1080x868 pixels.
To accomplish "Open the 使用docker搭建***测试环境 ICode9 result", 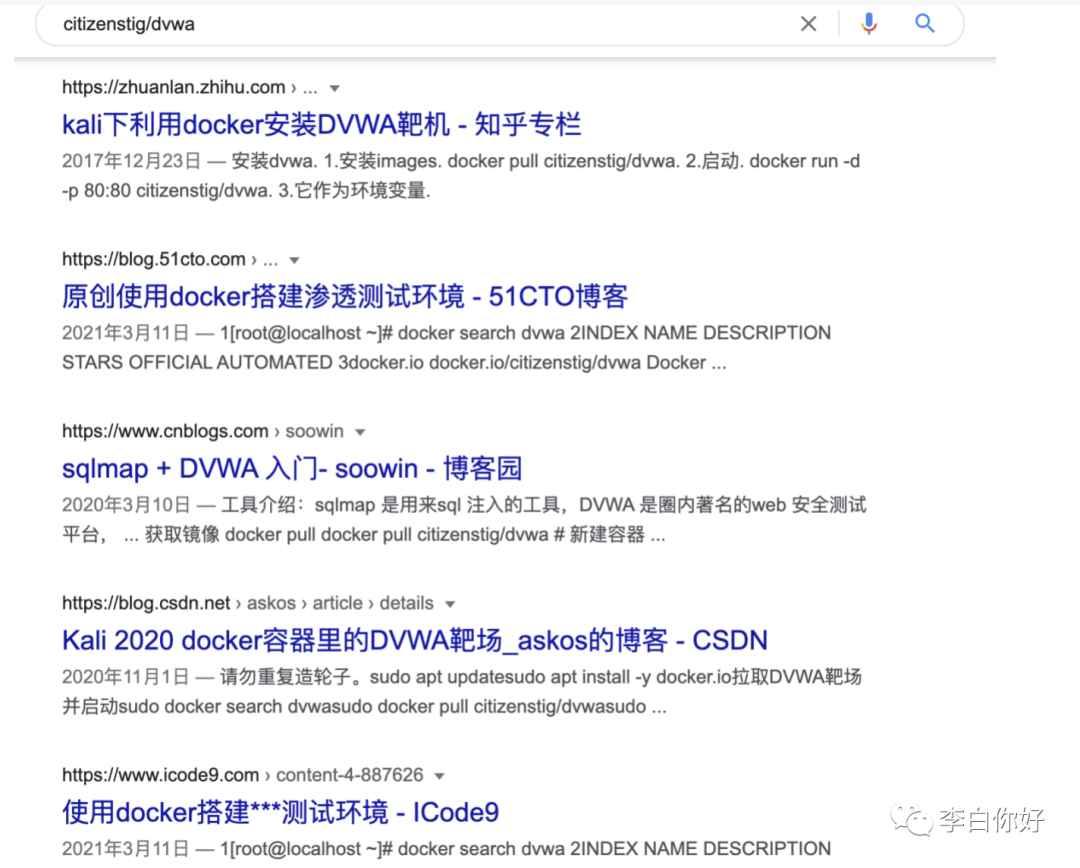I will pyautogui.click(x=280, y=813).
